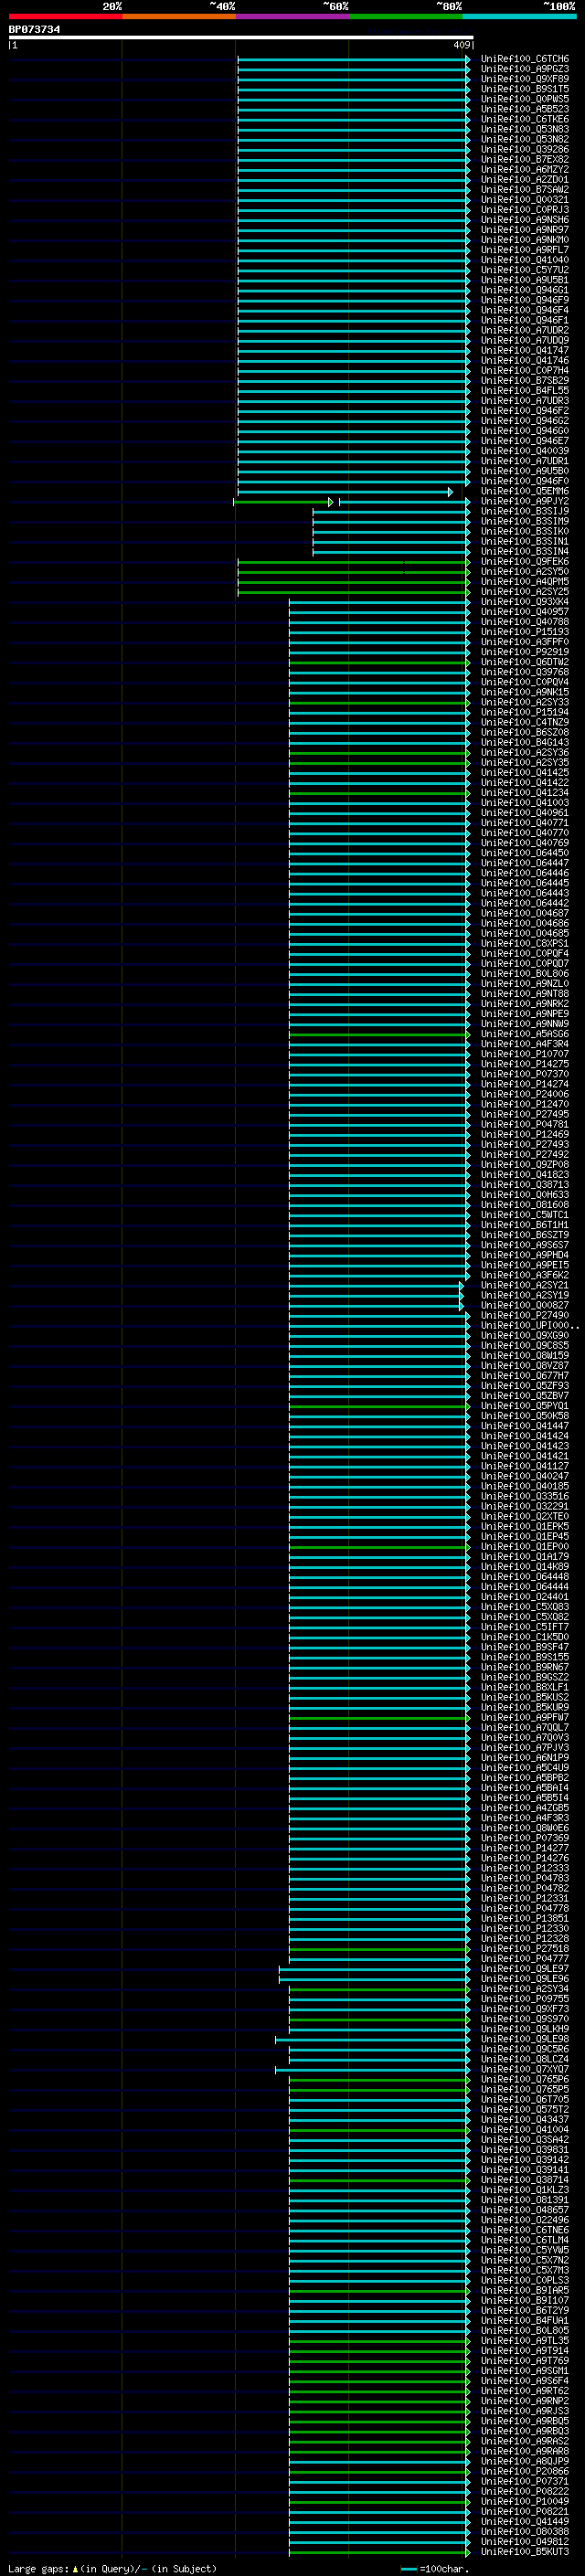Click hit label UniRef100_C0PQV4
The height and width of the screenshot is (2576, 585).
(525, 683)
